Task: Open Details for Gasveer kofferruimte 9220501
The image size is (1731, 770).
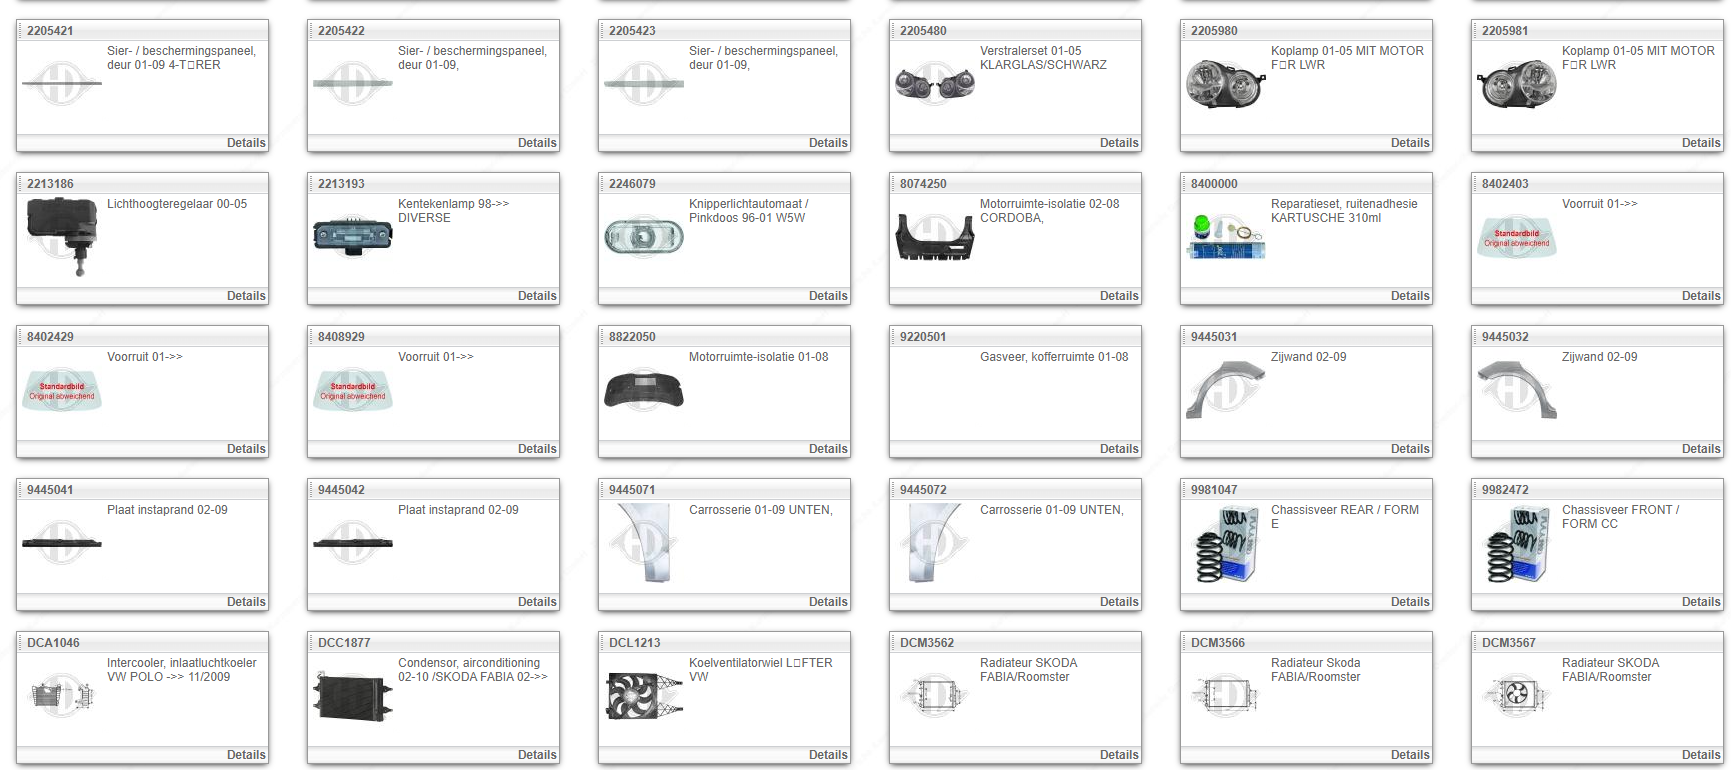Action: (x=1119, y=449)
